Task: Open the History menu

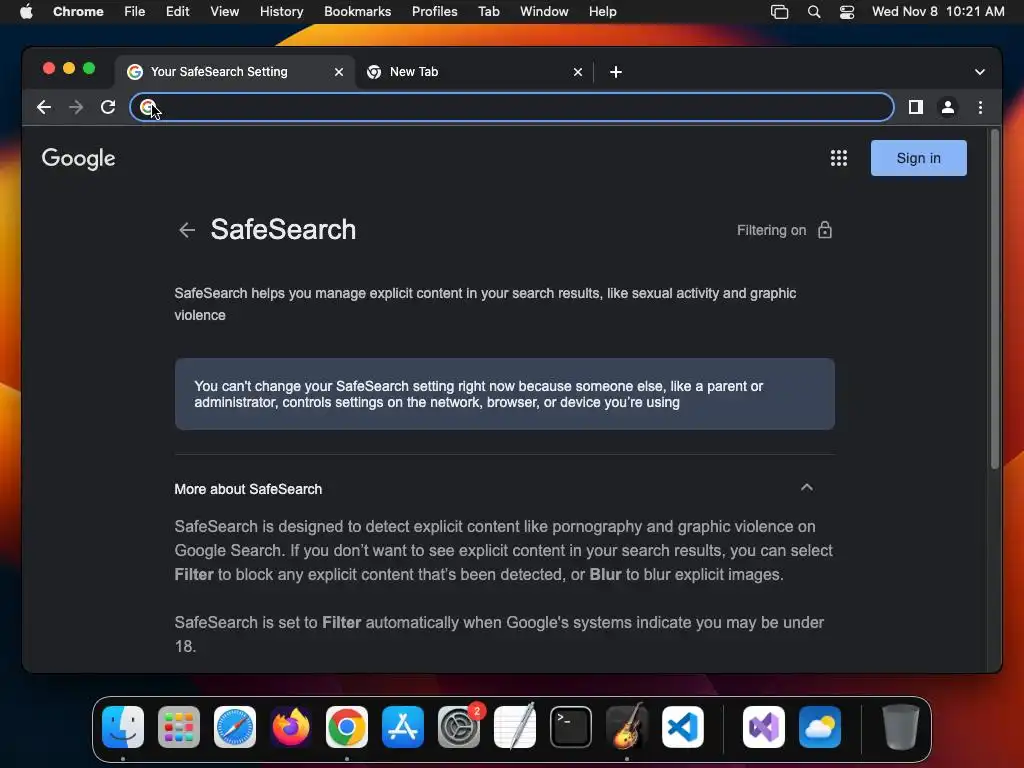Action: tap(281, 12)
